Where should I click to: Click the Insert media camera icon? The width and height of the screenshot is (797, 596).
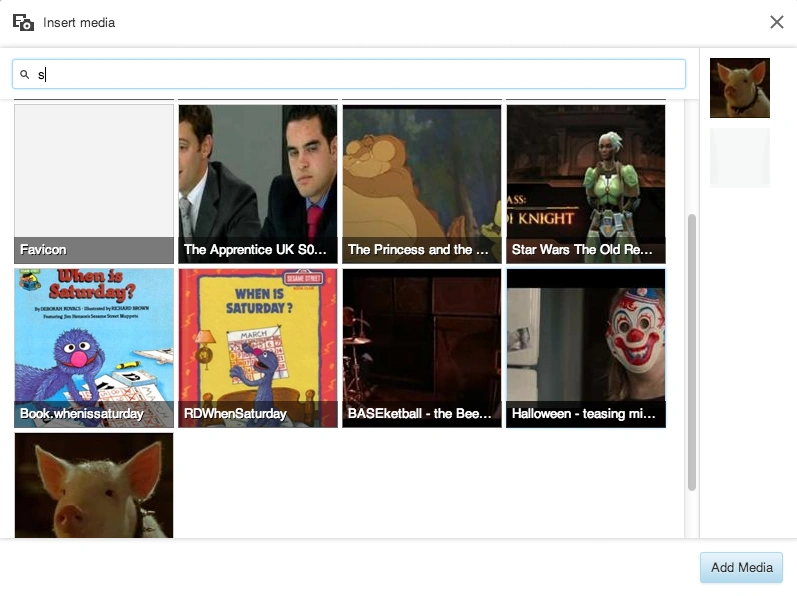point(23,22)
